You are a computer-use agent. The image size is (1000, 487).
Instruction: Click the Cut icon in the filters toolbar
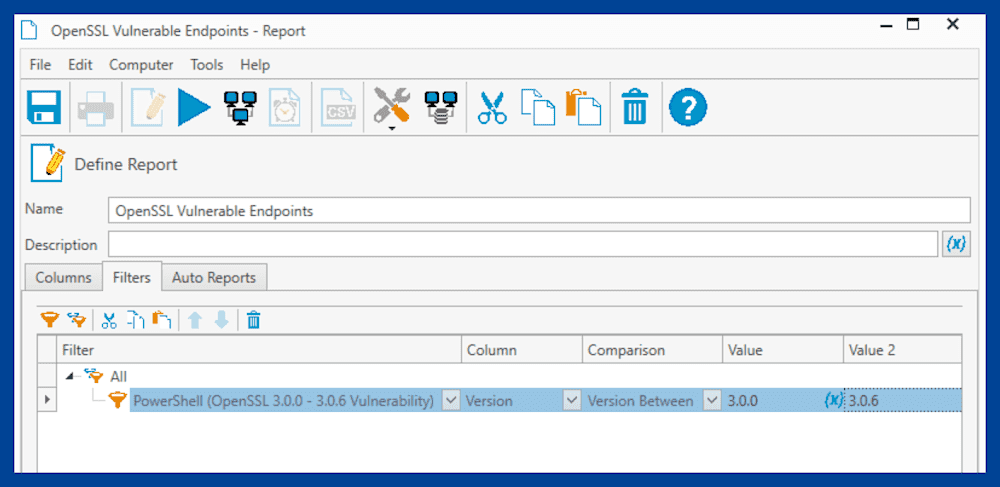click(x=109, y=320)
